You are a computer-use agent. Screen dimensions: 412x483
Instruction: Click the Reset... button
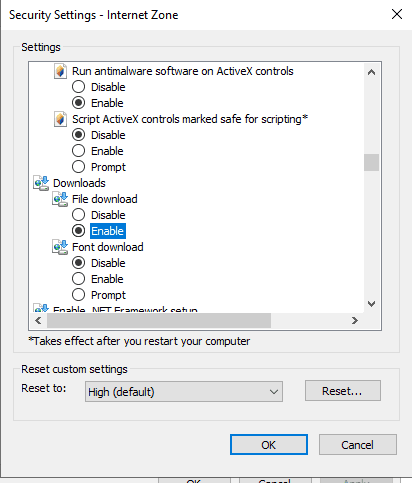(x=343, y=391)
